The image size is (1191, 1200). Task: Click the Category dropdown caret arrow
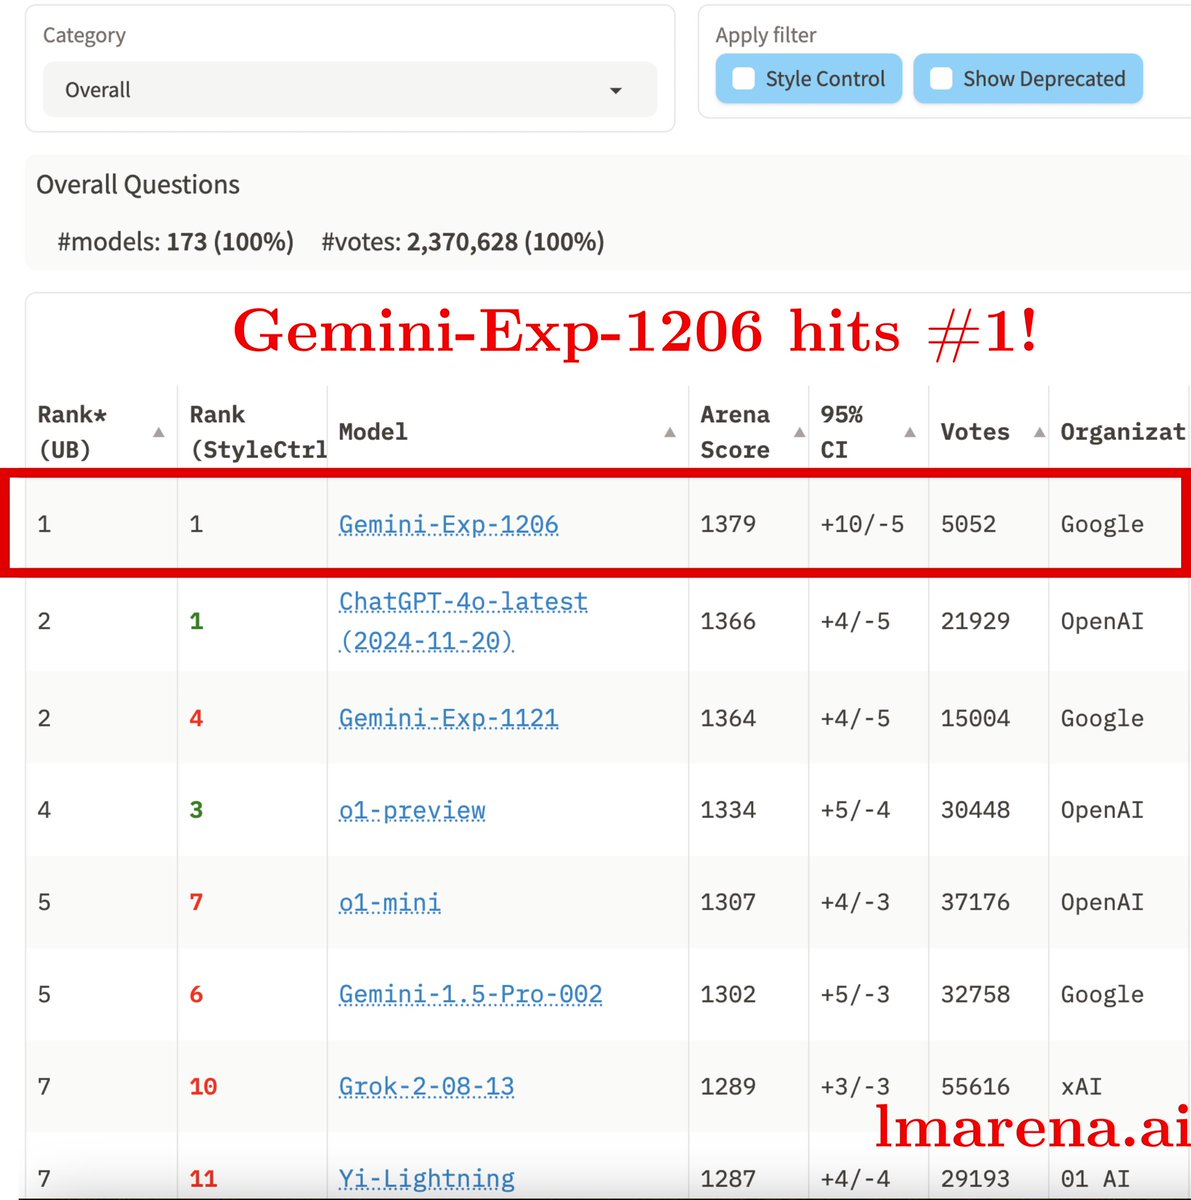(617, 90)
